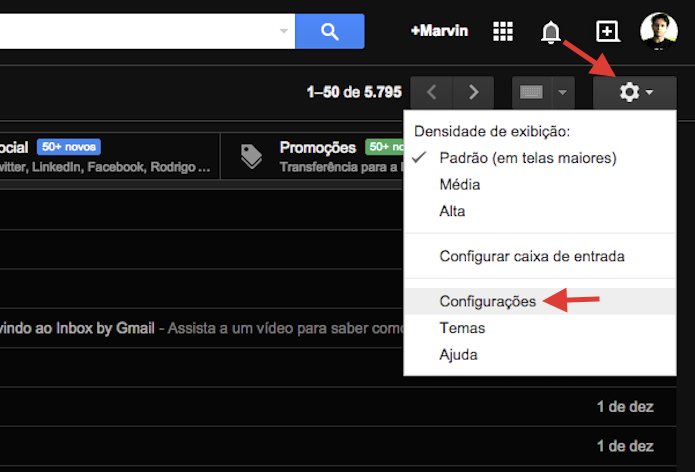
Task: Open the notifications bell
Action: 551,32
